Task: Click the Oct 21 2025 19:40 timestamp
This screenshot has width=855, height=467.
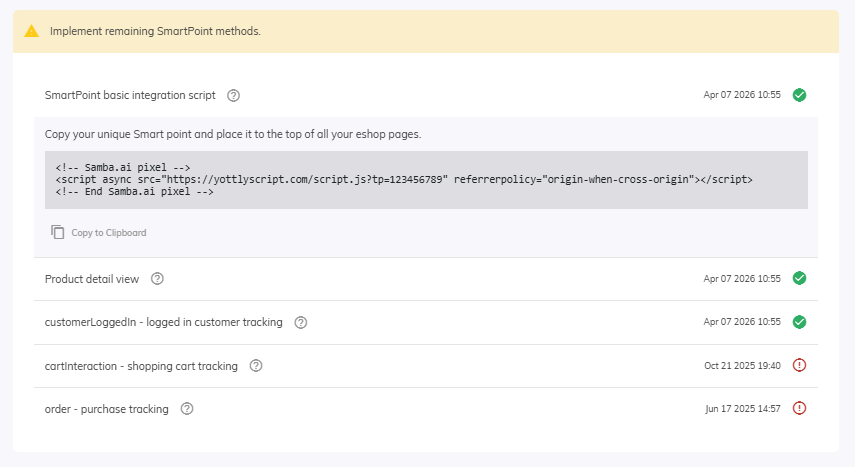Action: pos(742,366)
